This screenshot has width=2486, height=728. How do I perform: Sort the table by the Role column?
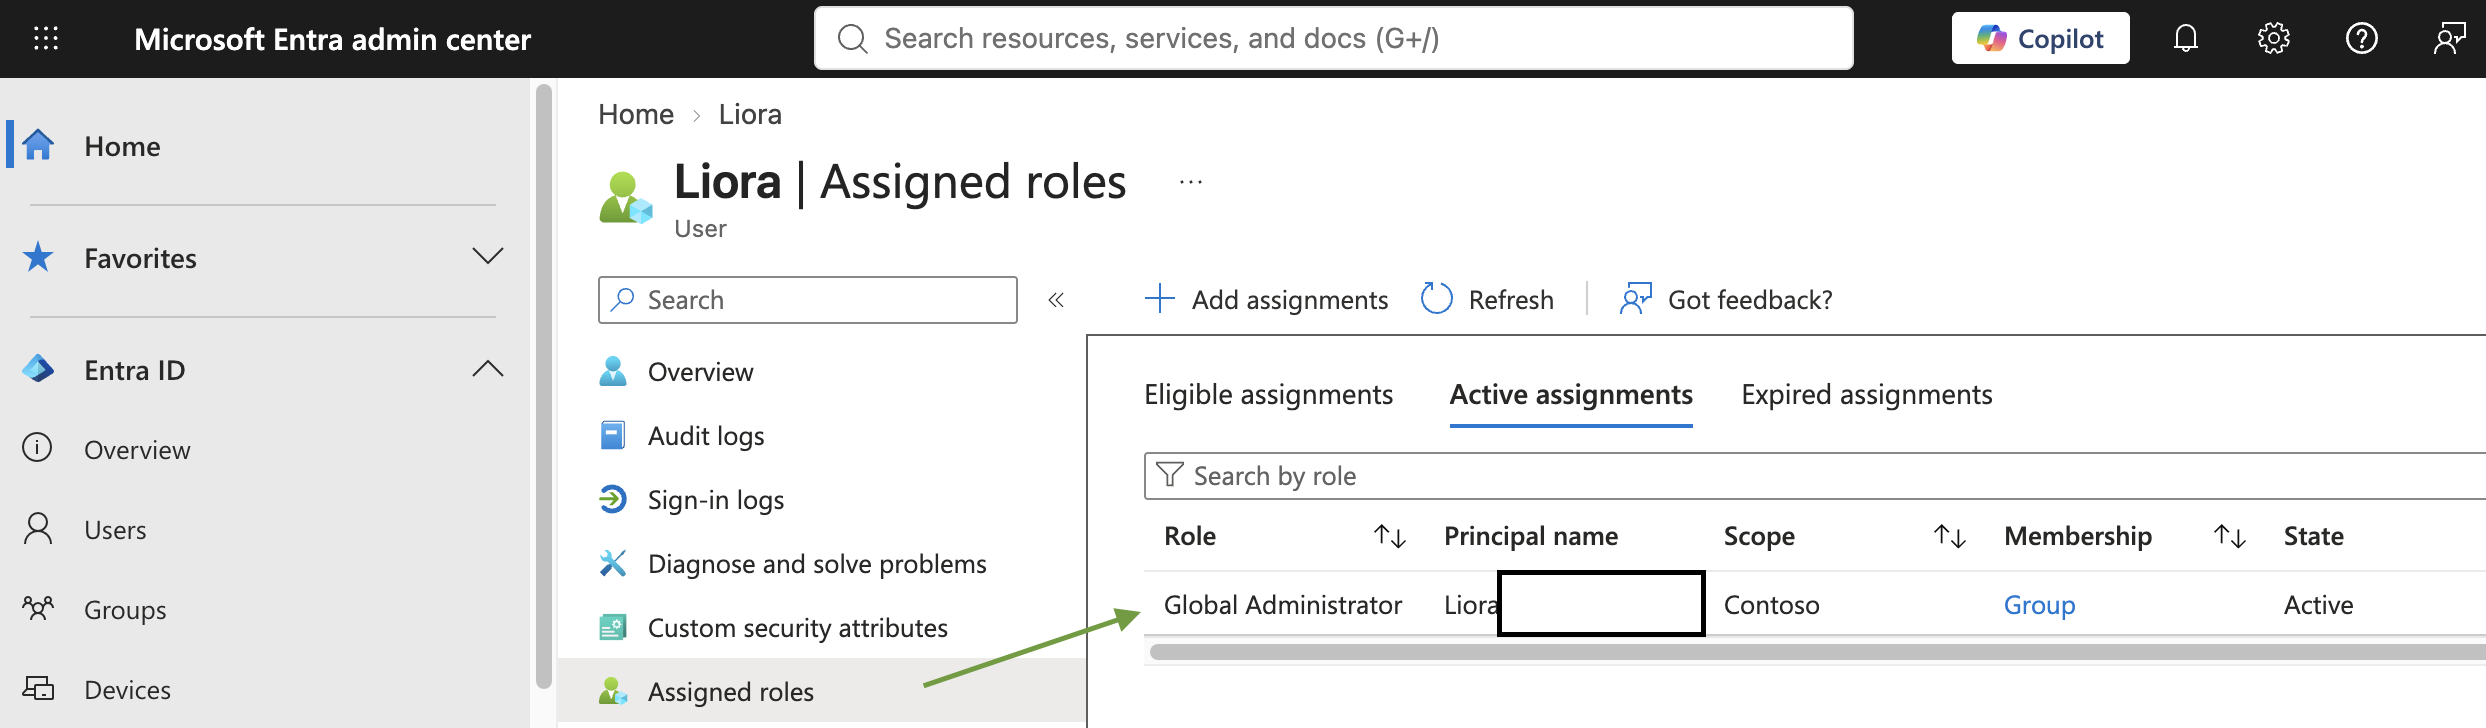point(1390,537)
